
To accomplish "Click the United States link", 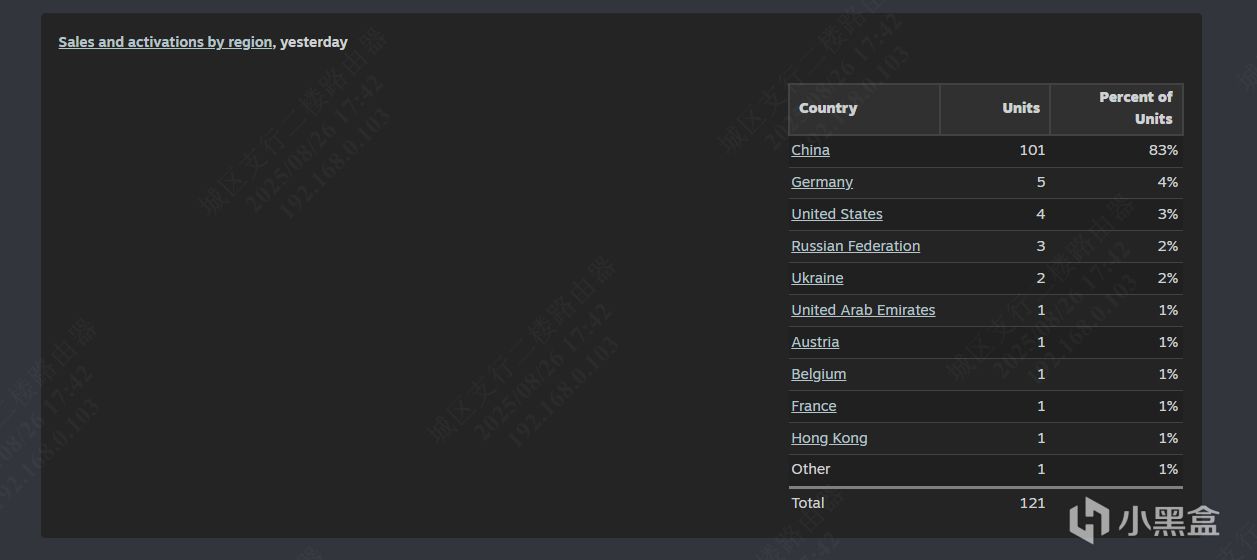I will (x=837, y=214).
